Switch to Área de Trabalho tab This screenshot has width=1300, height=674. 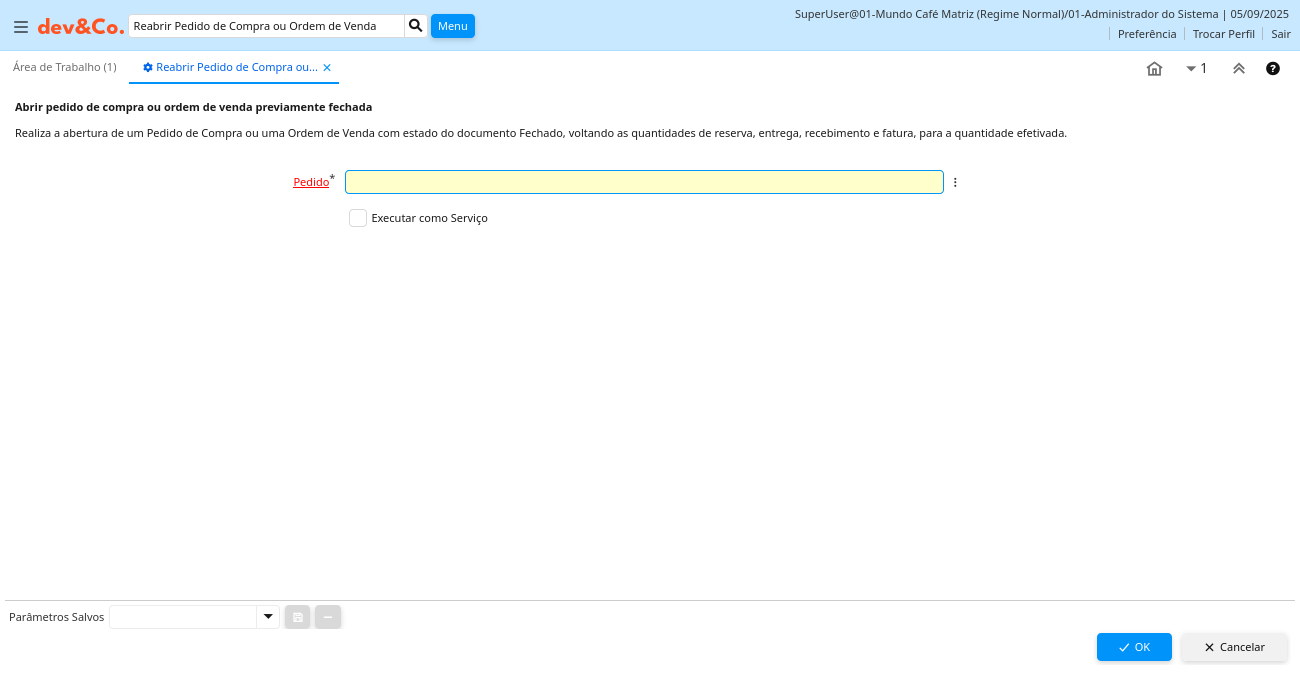pyautogui.click(x=65, y=67)
